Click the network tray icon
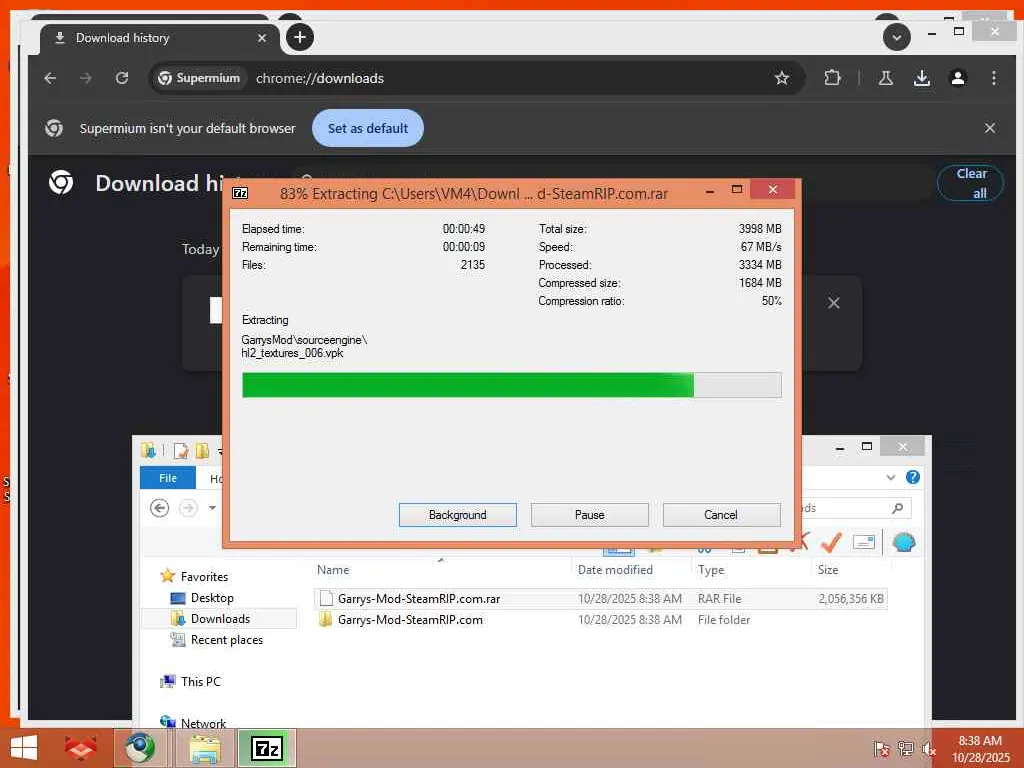This screenshot has height=768, width=1024. tap(905, 749)
